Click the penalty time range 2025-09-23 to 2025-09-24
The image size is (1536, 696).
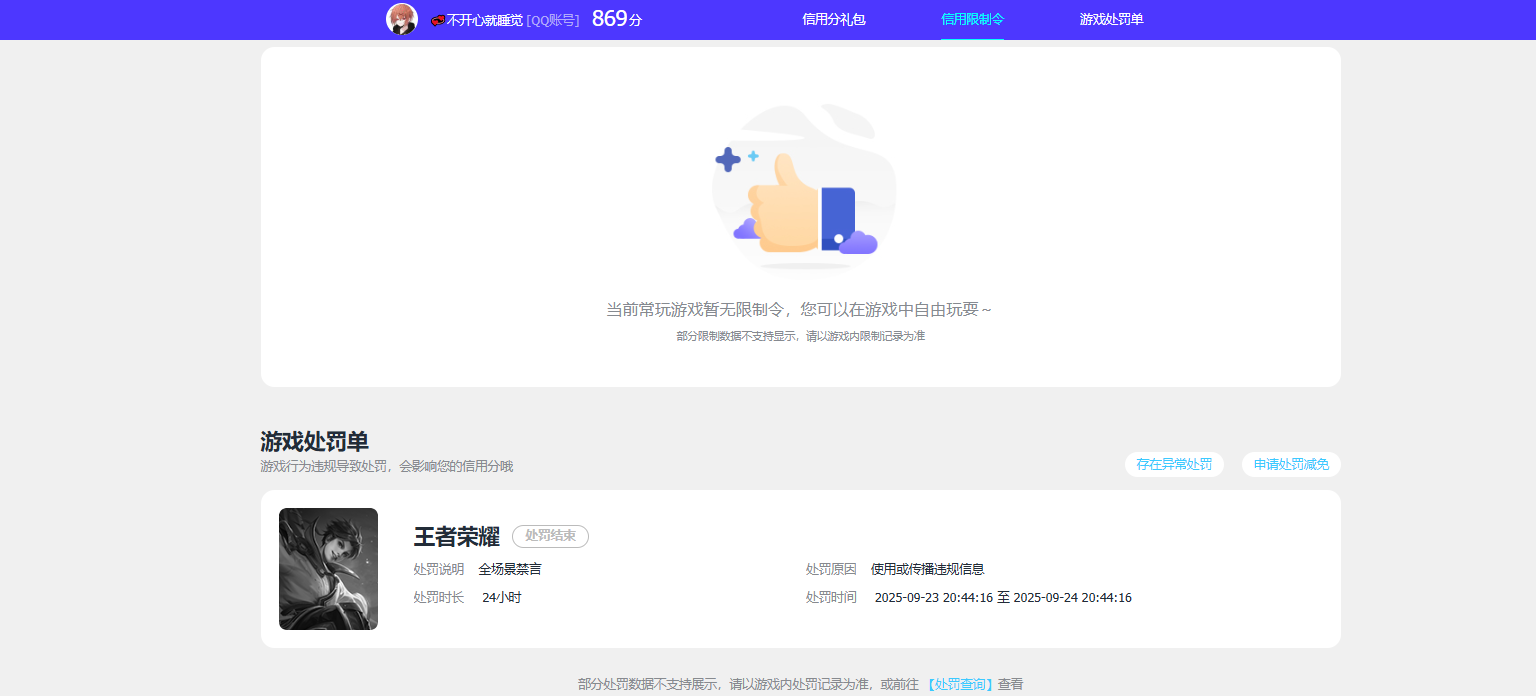point(1003,598)
